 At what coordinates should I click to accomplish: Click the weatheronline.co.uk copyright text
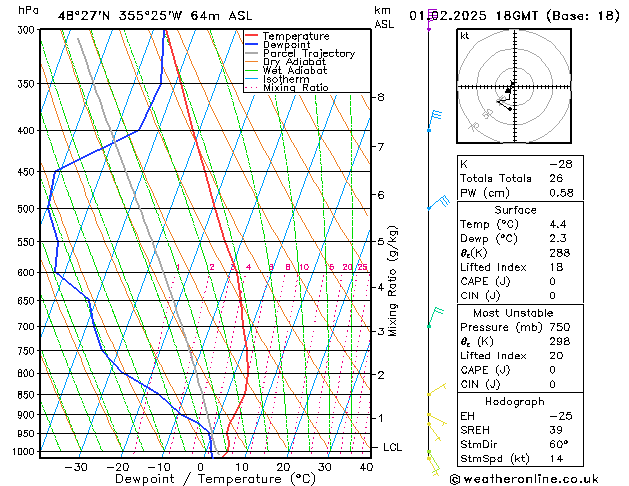[524, 479]
